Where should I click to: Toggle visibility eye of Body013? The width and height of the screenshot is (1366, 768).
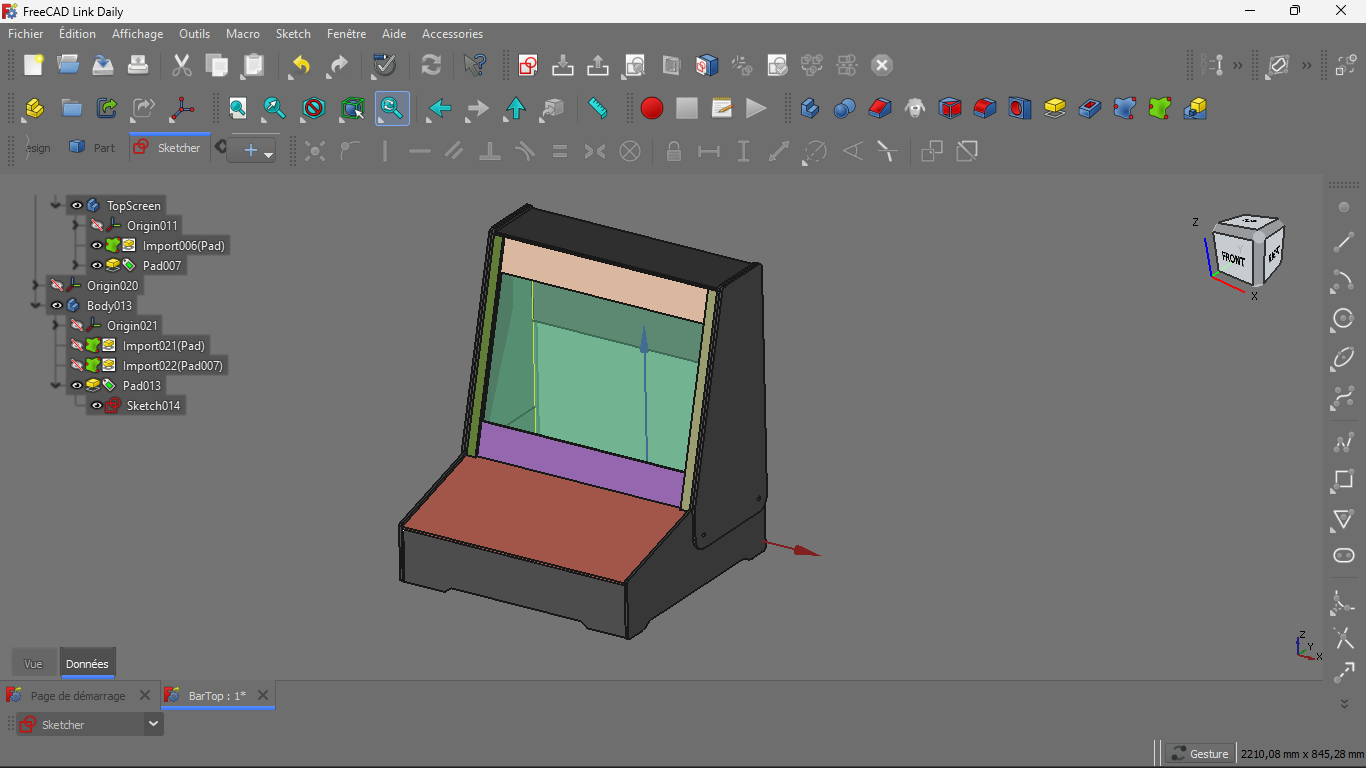(57, 305)
